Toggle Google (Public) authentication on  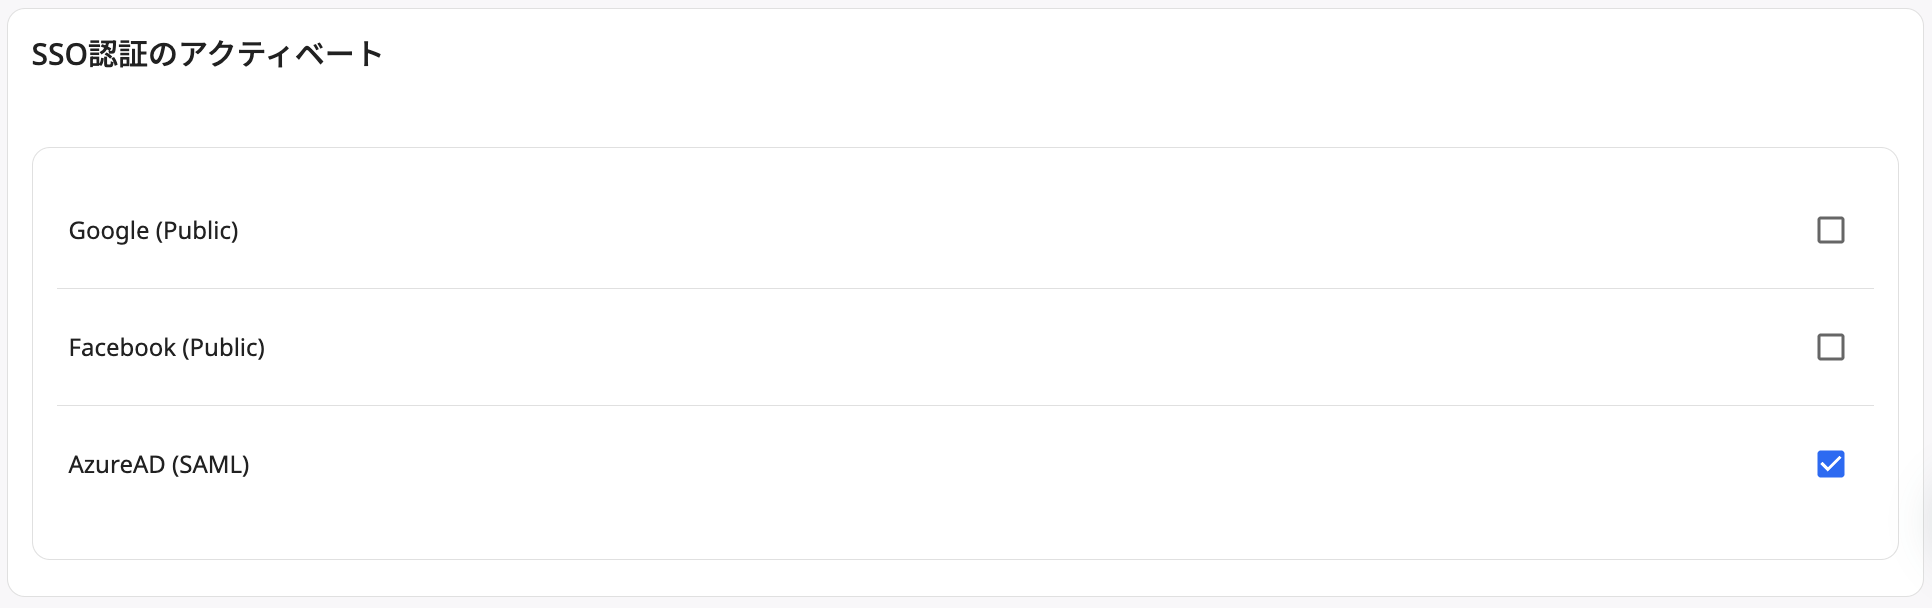tap(1831, 230)
